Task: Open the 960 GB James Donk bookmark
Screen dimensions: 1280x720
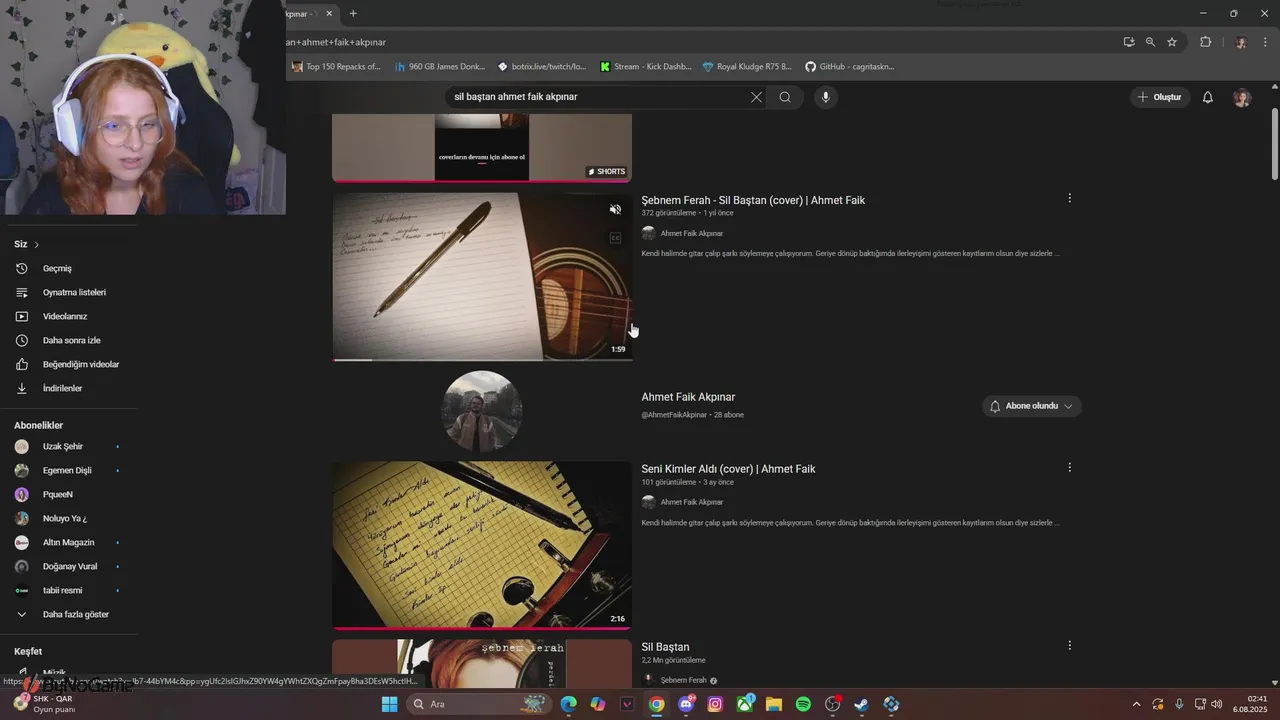Action: pyautogui.click(x=440, y=67)
